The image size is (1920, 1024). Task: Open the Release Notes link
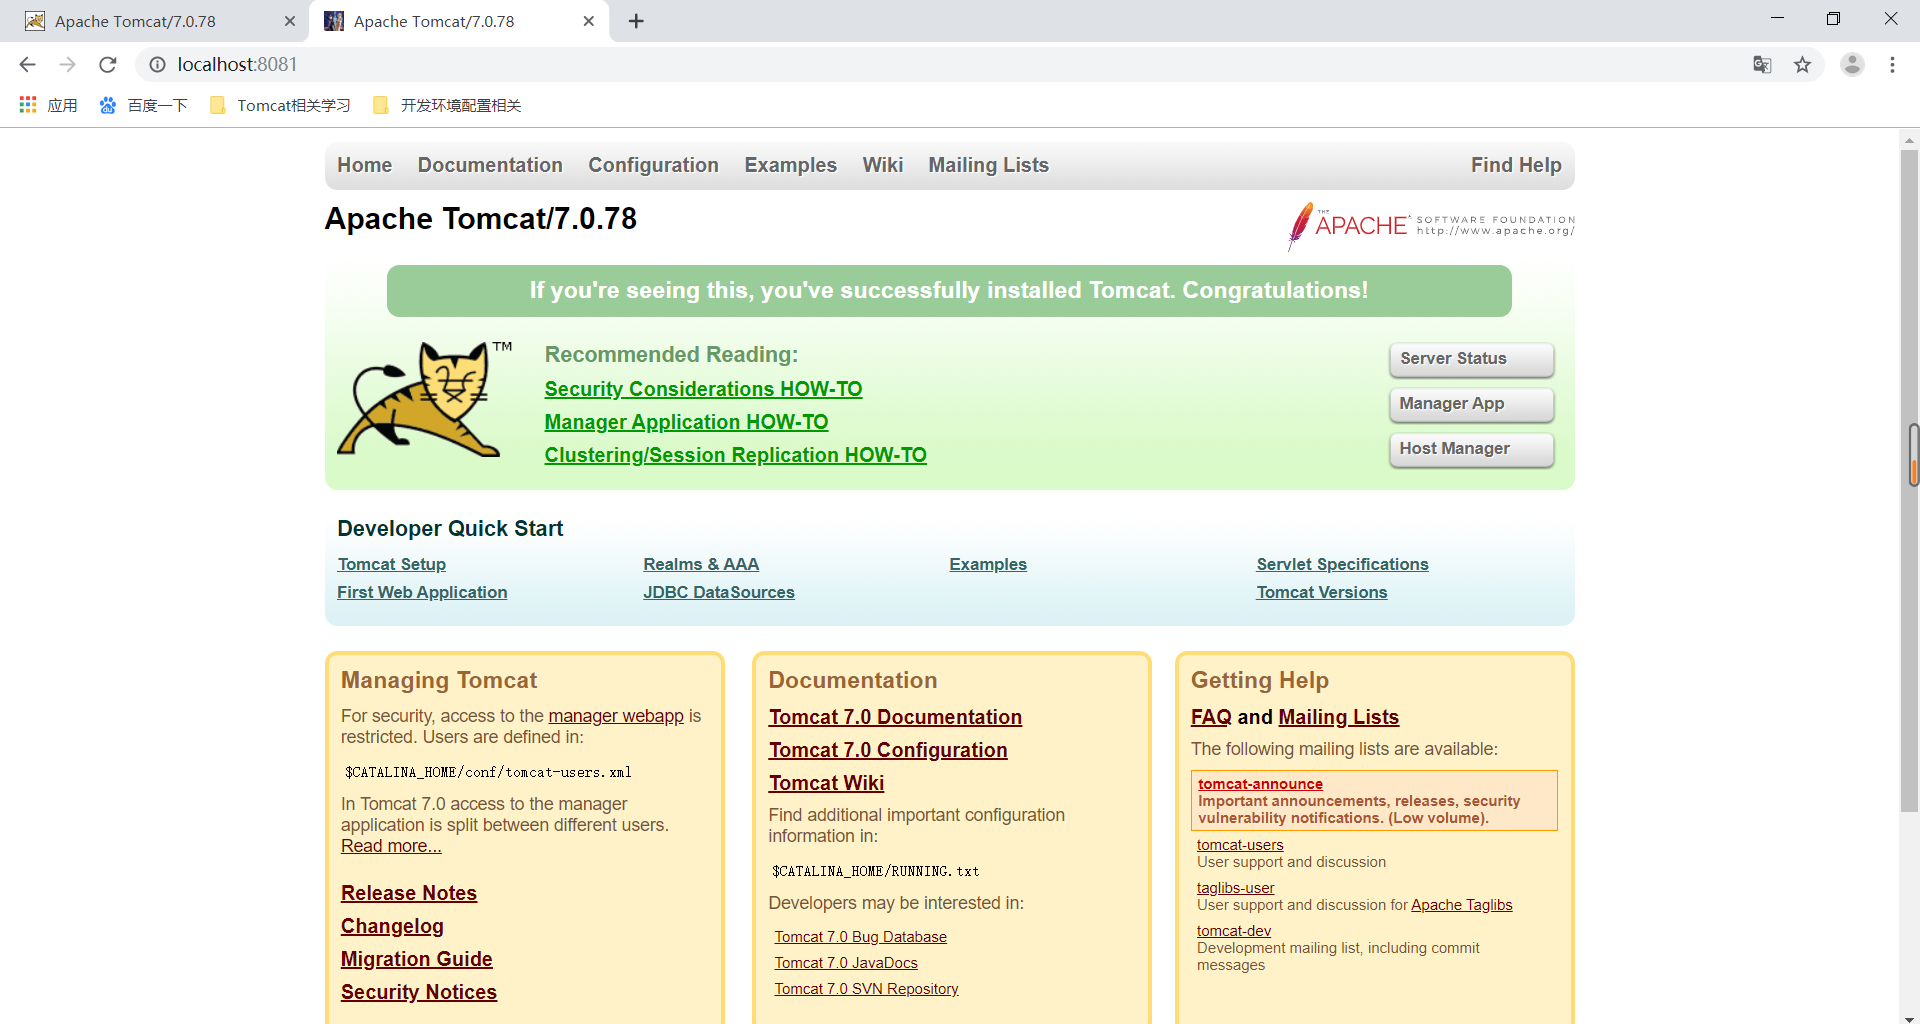[x=409, y=893]
